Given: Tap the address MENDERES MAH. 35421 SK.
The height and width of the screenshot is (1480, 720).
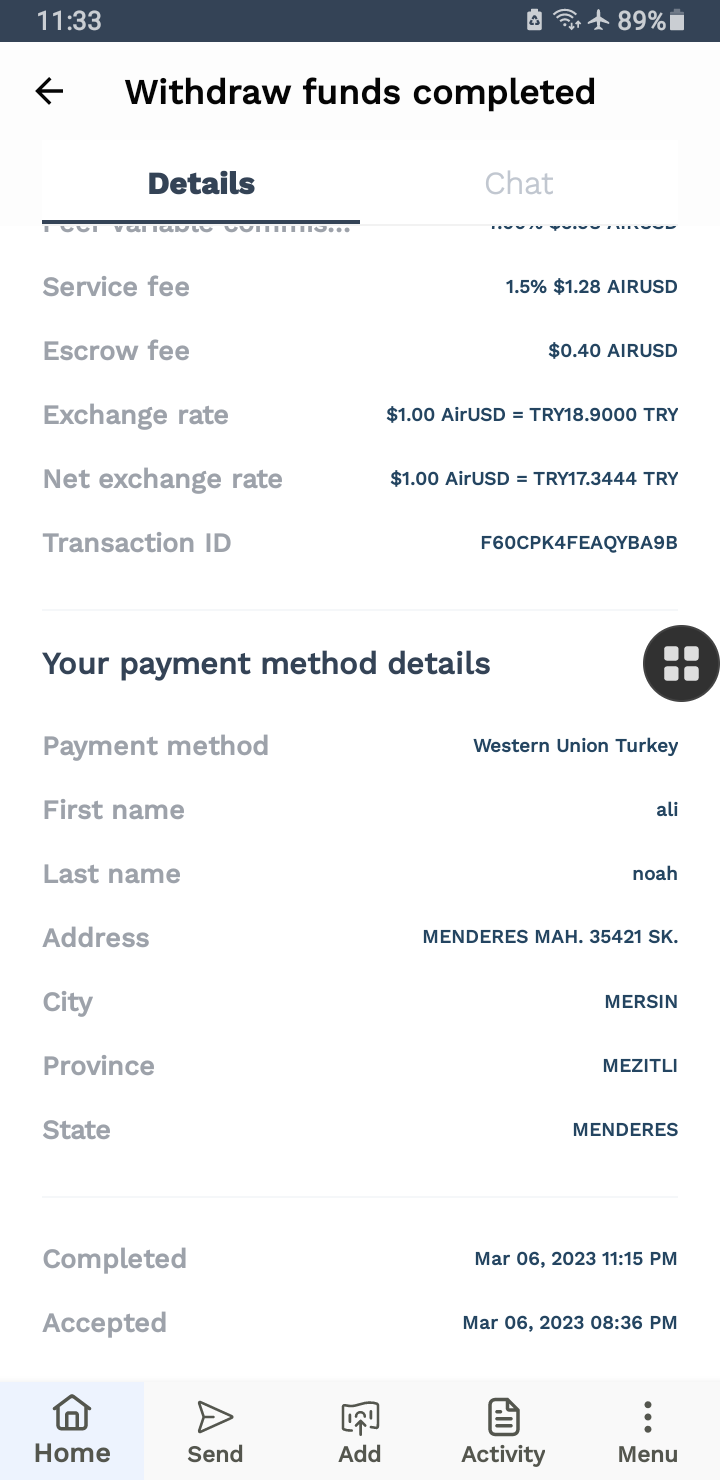Looking at the screenshot, I should click(550, 938).
